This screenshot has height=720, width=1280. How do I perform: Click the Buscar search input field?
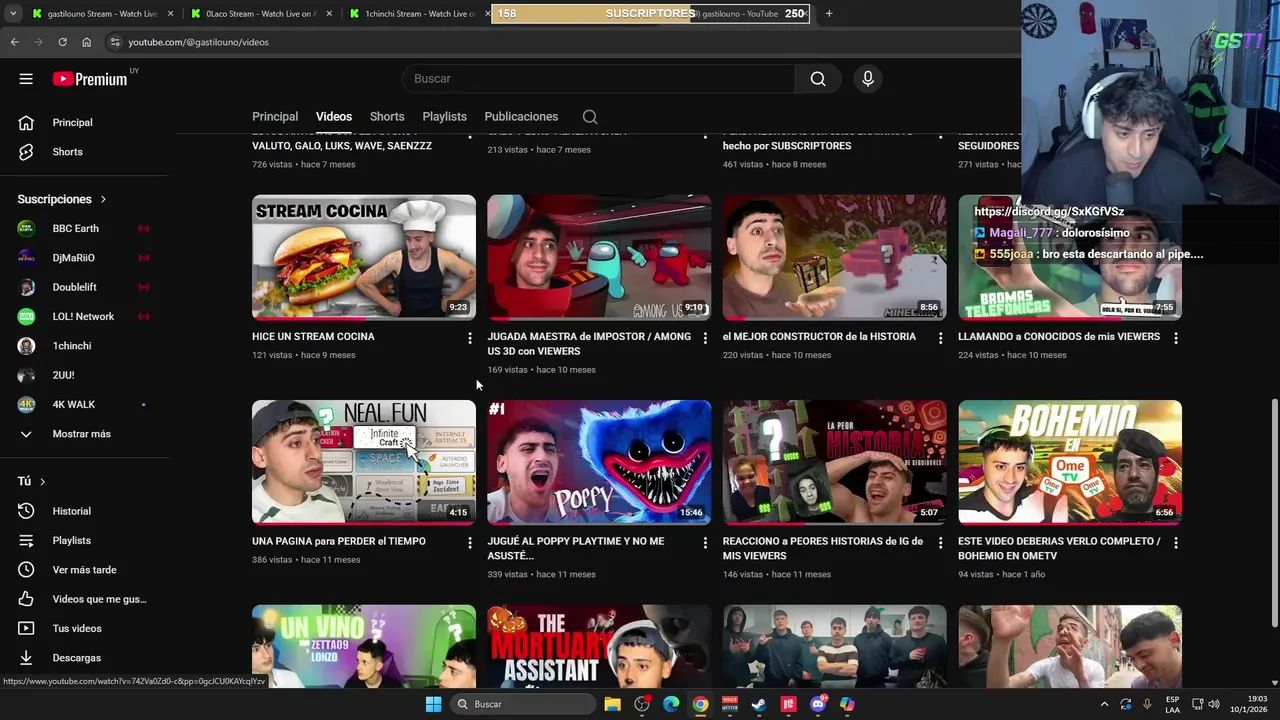[598, 79]
